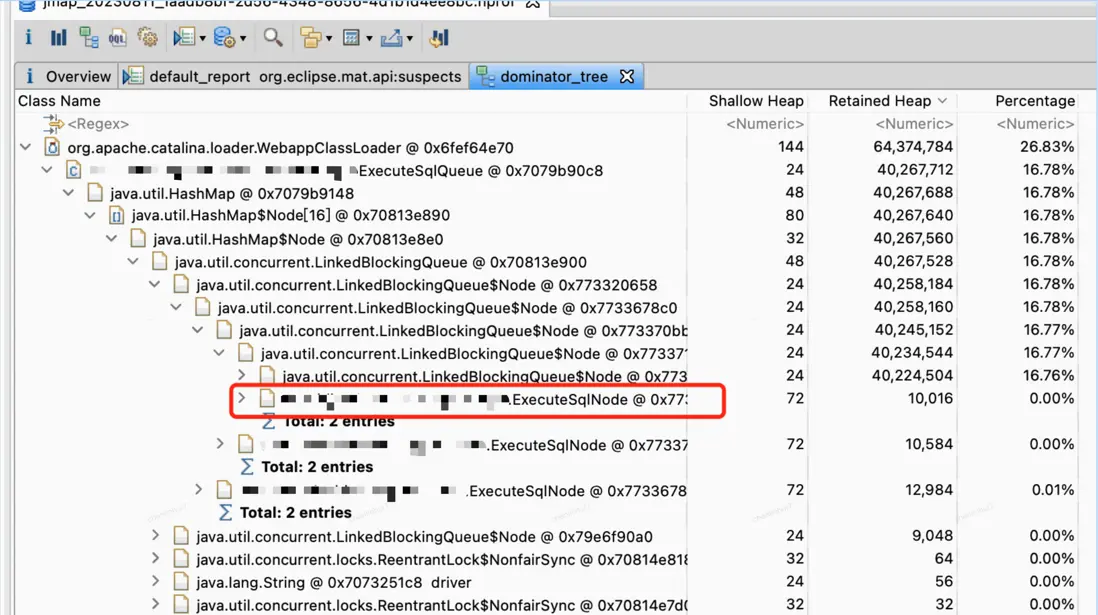Expand the node with retained heap 40,224,504

pos(242,375)
